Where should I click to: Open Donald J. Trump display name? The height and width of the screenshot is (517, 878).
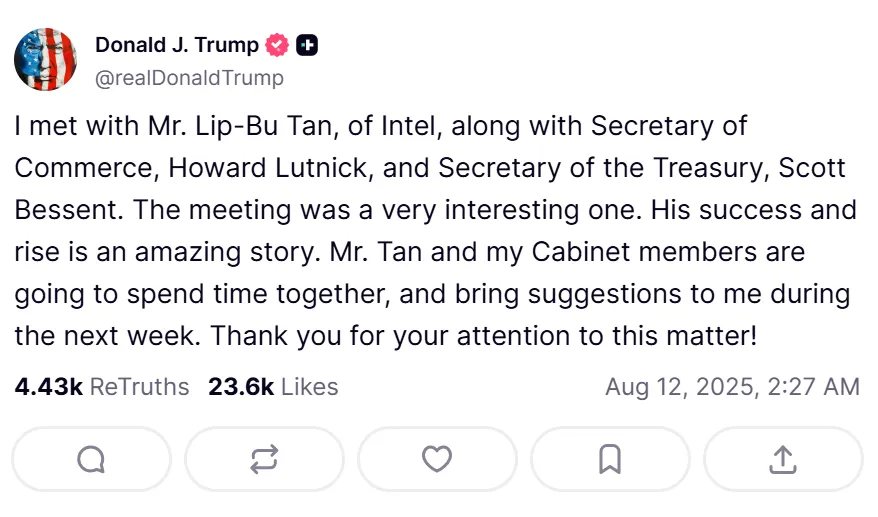pos(177,45)
